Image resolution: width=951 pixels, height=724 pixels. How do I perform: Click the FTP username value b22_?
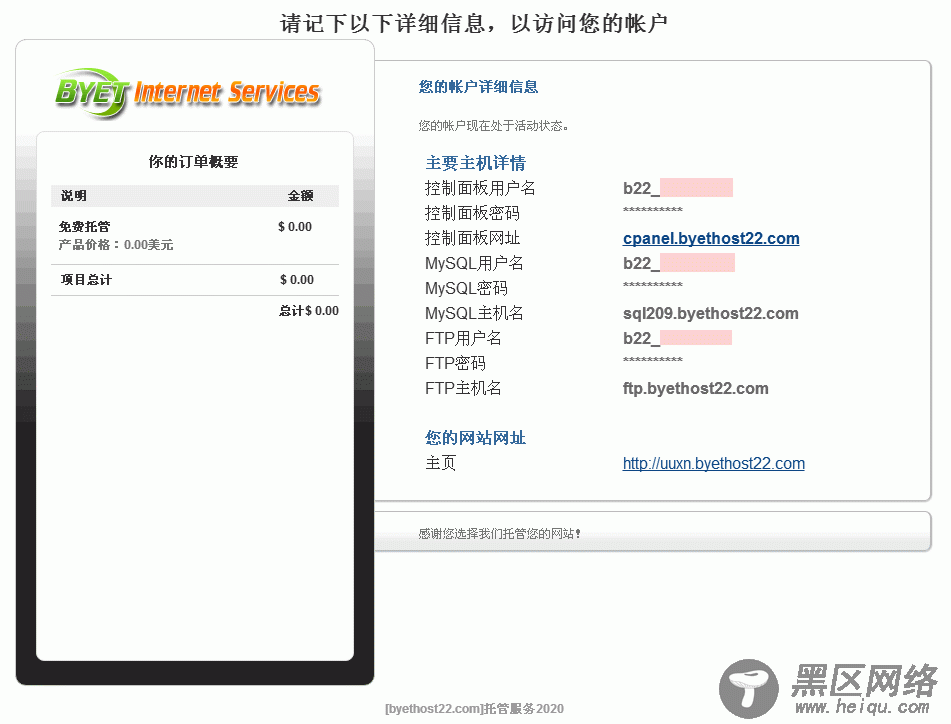[x=677, y=338]
